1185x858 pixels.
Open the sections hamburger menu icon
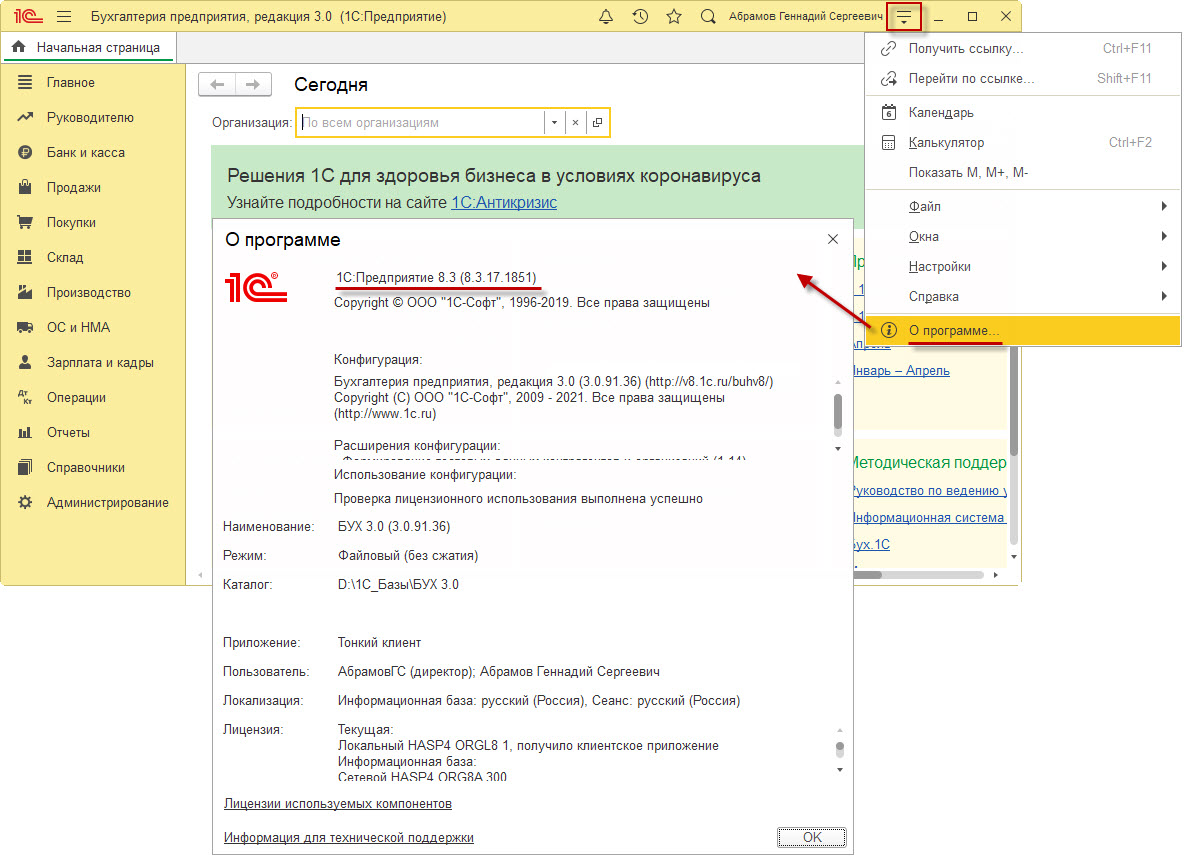pos(64,17)
